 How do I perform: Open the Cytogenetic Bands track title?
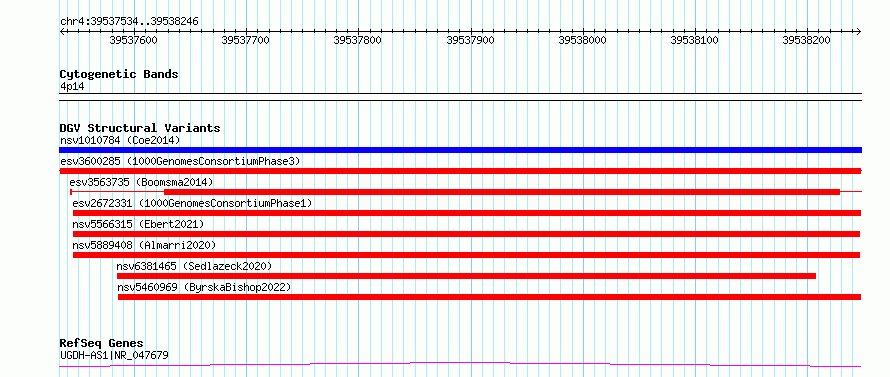pyautogui.click(x=119, y=74)
